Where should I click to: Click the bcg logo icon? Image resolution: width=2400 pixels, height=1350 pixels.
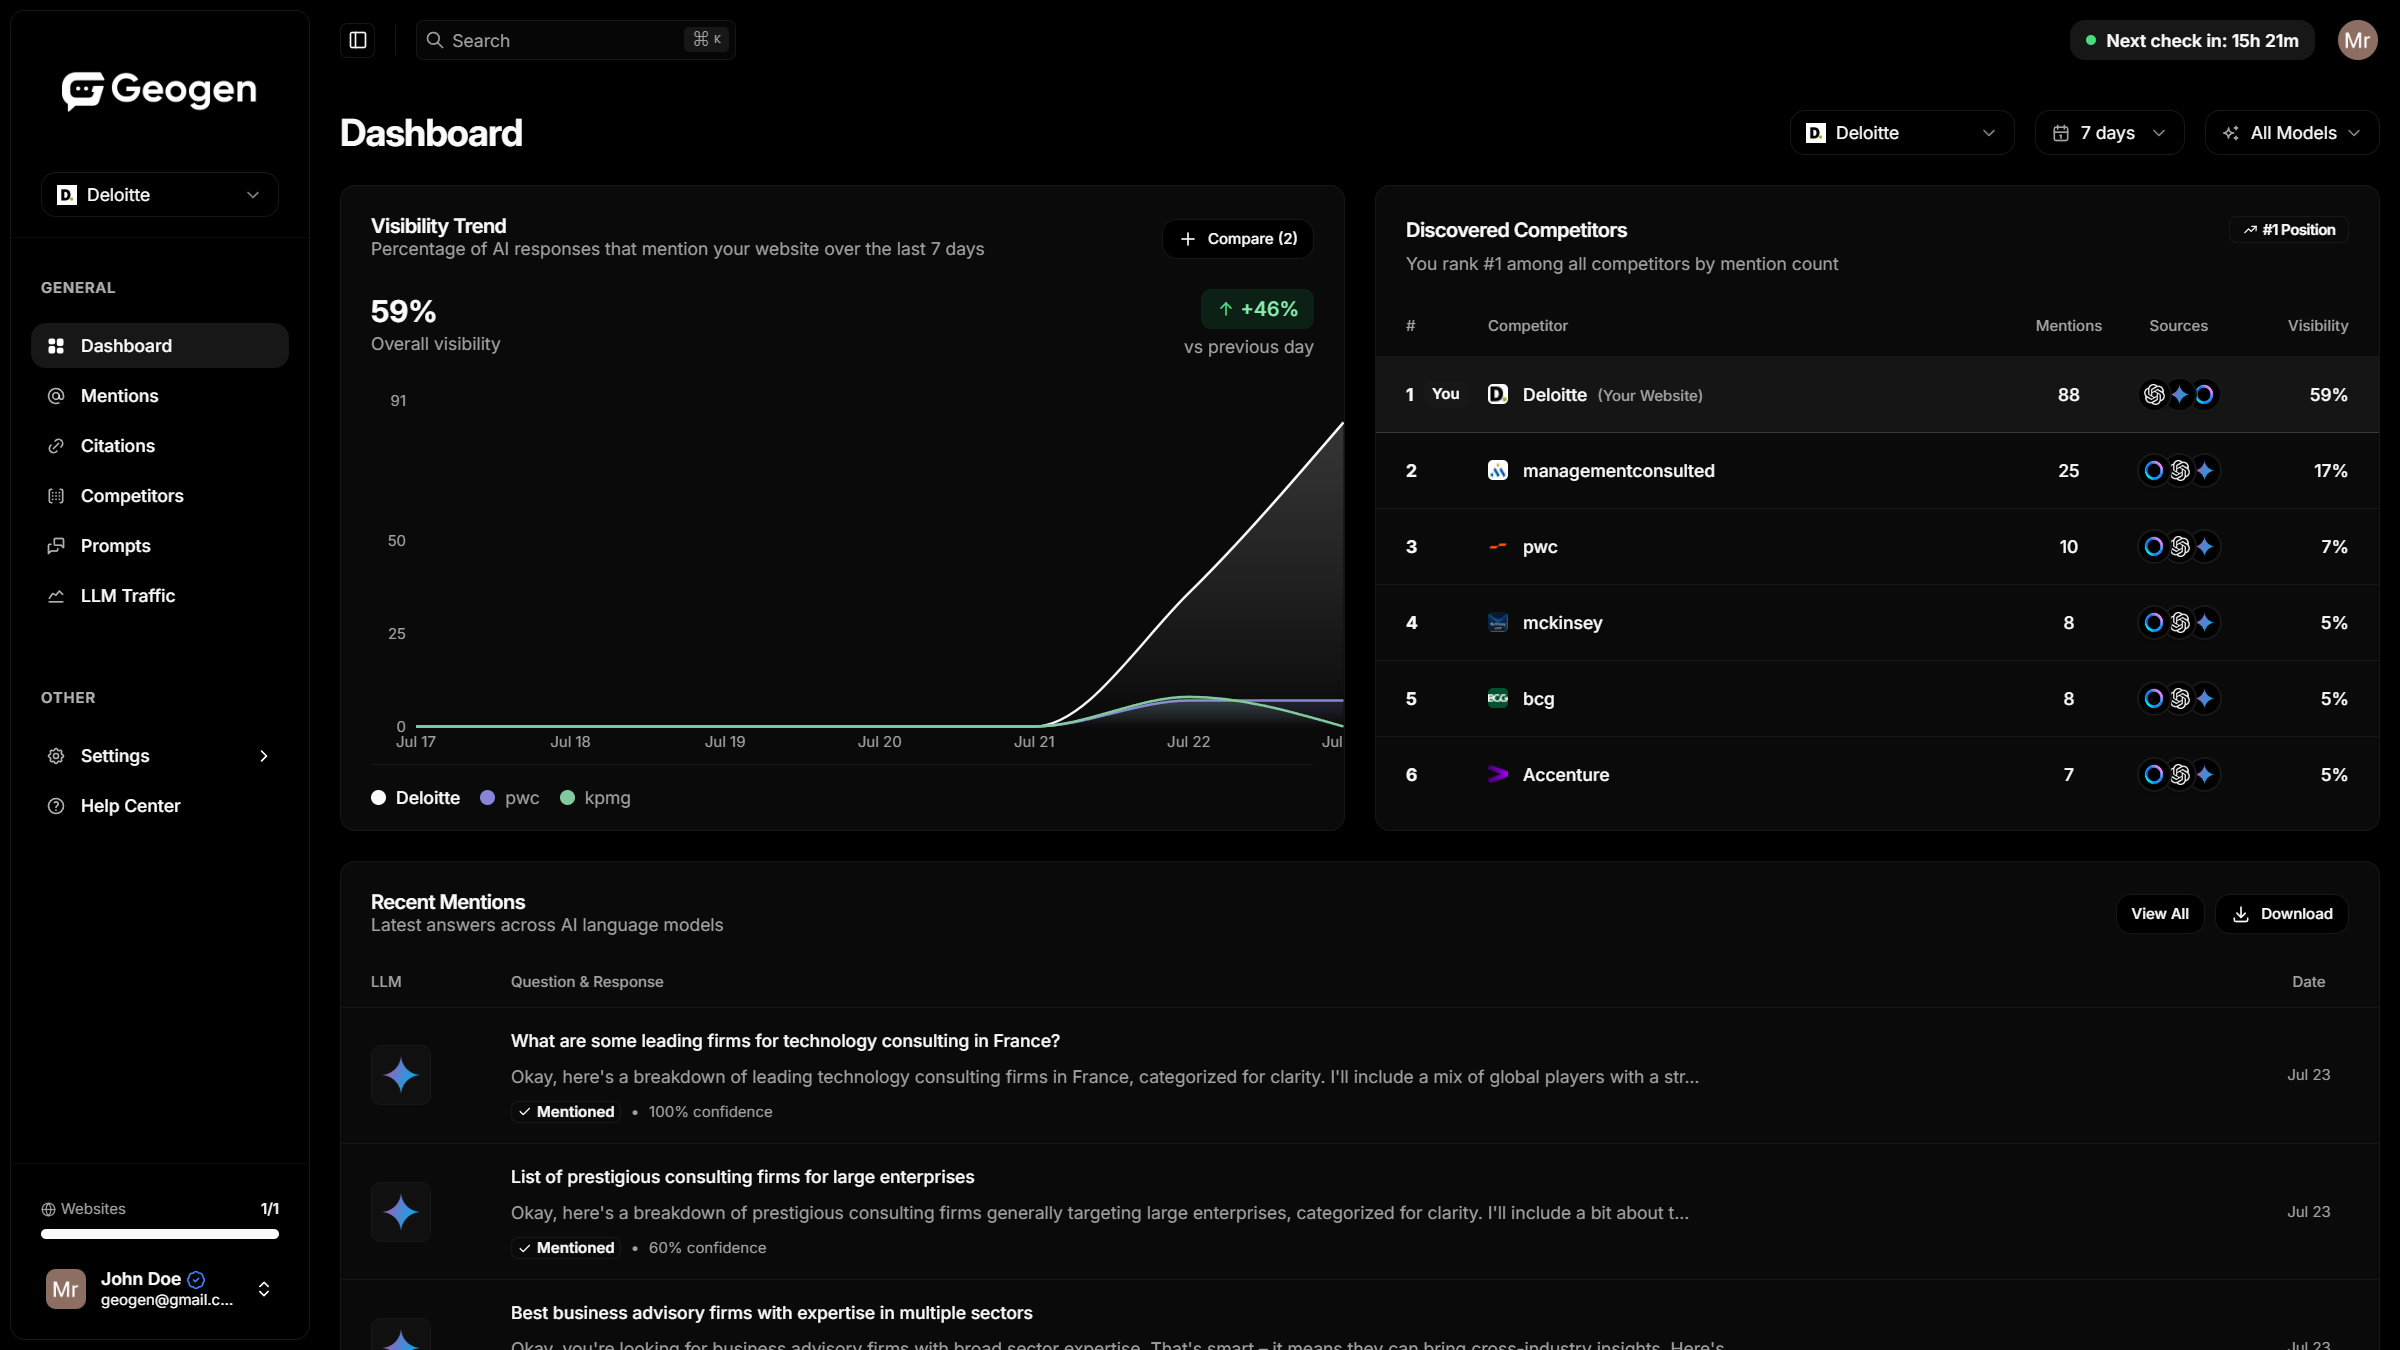coord(1498,698)
